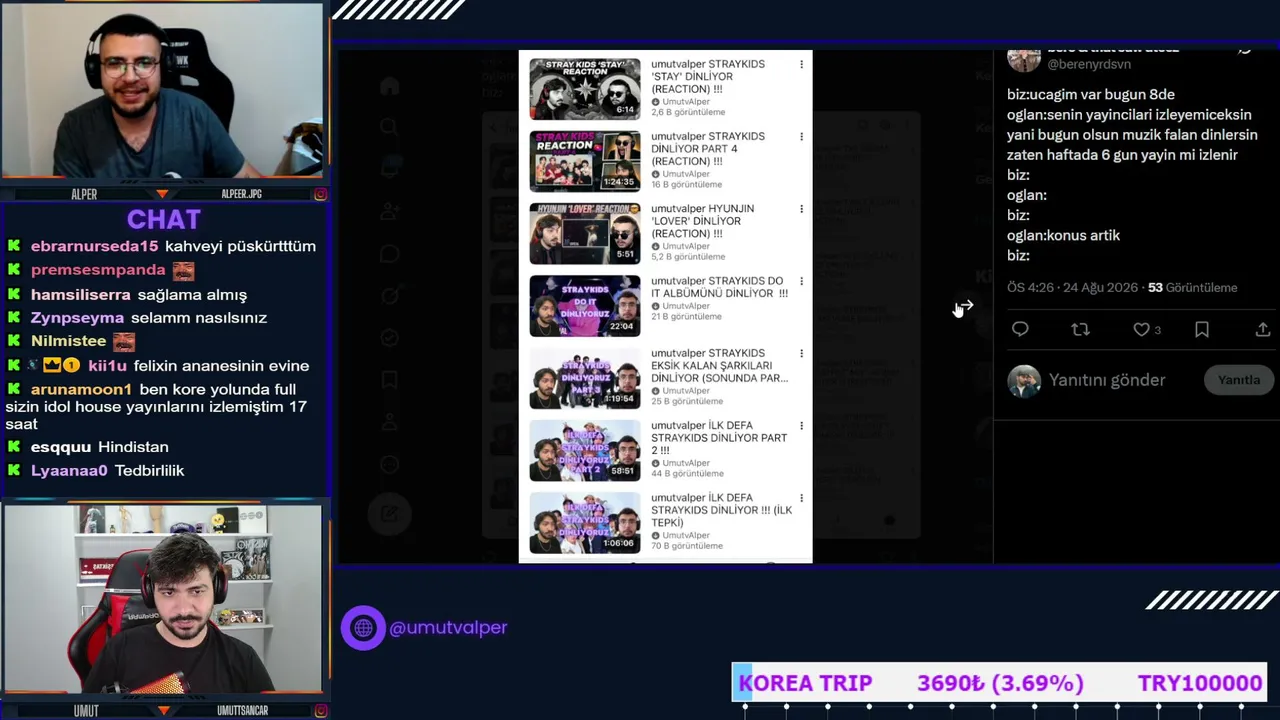Open title 'STRAYKIDS EKSİK KALAN ŞARKILARI DİNLİYOR'
The height and width of the screenshot is (720, 1280).
click(719, 366)
